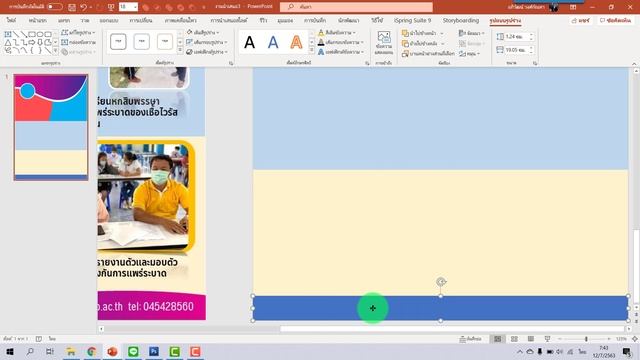Viewport: 640px width, 360px height.
Task: Apply the black WordArt style A
Action: pyautogui.click(x=249, y=42)
